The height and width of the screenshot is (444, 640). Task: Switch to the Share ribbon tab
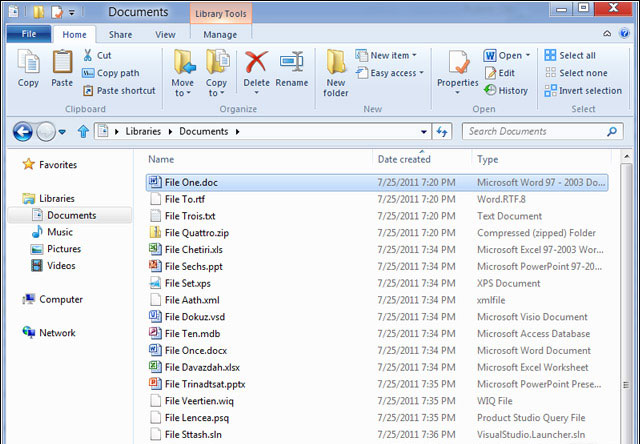(x=120, y=35)
